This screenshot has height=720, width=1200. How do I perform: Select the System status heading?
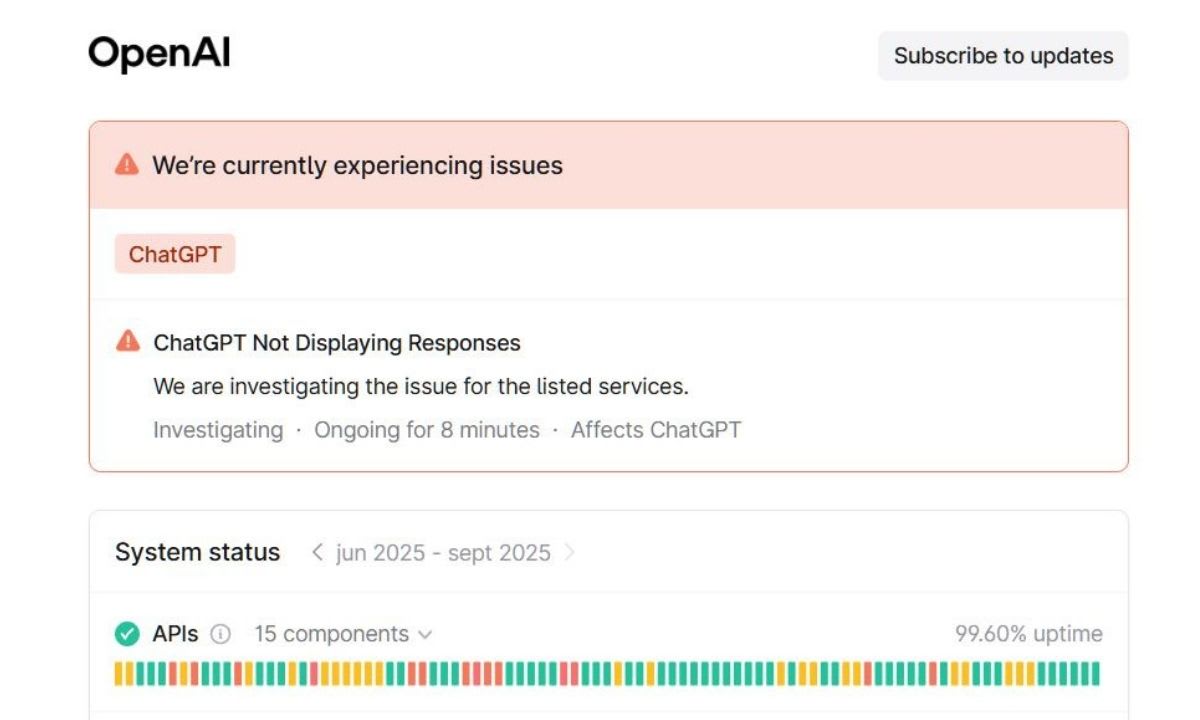197,551
